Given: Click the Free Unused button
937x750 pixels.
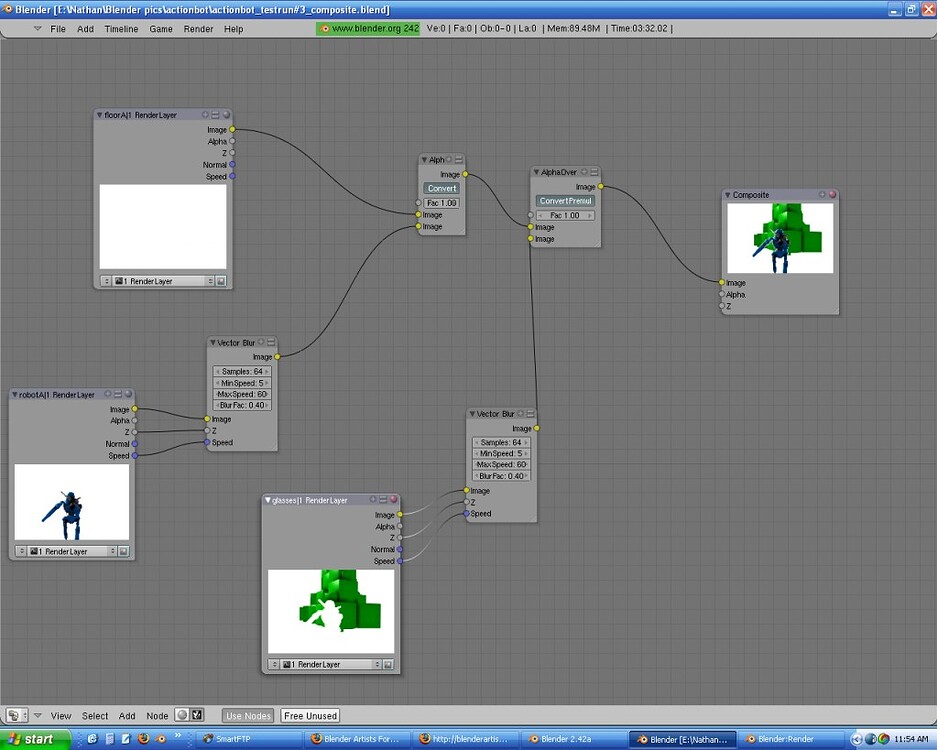Looking at the screenshot, I should pos(310,715).
